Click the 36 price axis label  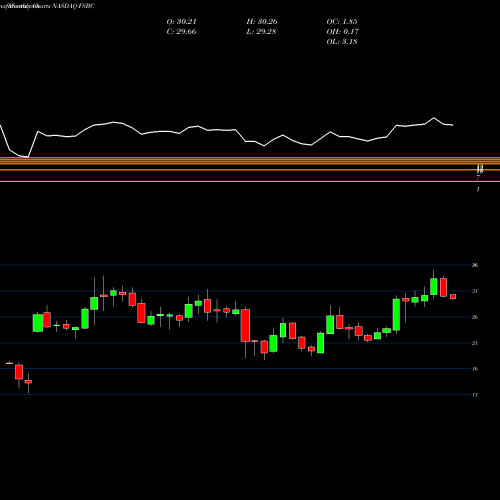coord(475,265)
